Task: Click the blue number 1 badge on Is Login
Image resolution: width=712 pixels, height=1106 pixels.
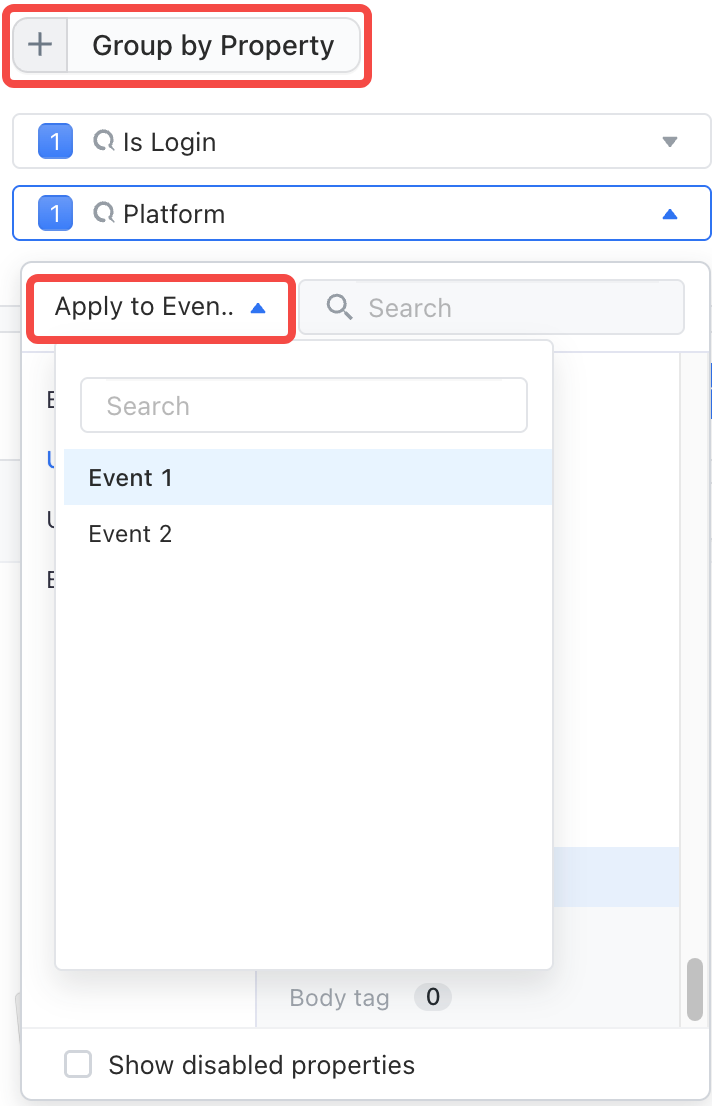Action: coord(55,142)
